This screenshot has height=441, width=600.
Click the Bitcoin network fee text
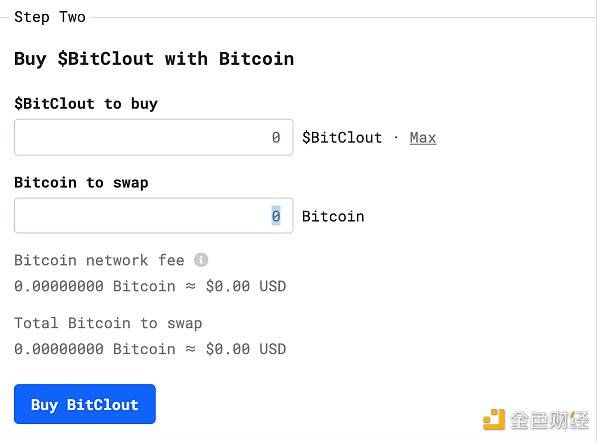pos(99,260)
